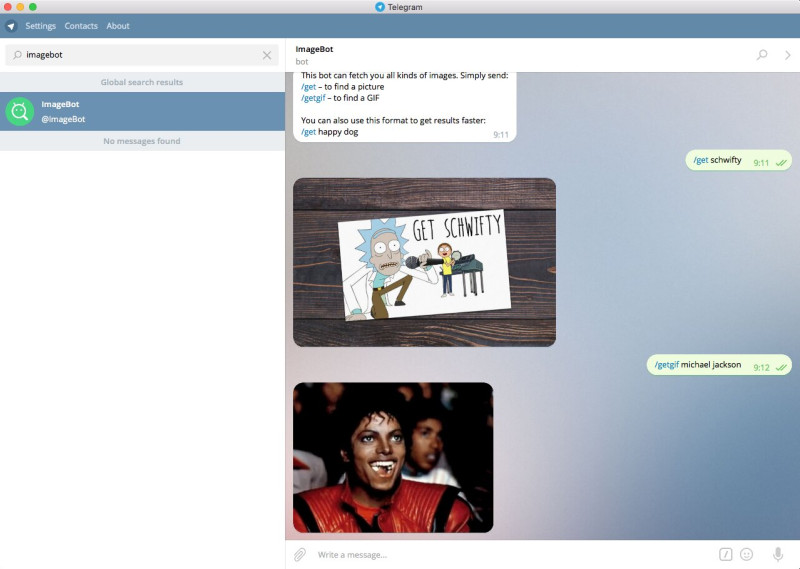Open the emoji picker smiley icon

[x=746, y=554]
